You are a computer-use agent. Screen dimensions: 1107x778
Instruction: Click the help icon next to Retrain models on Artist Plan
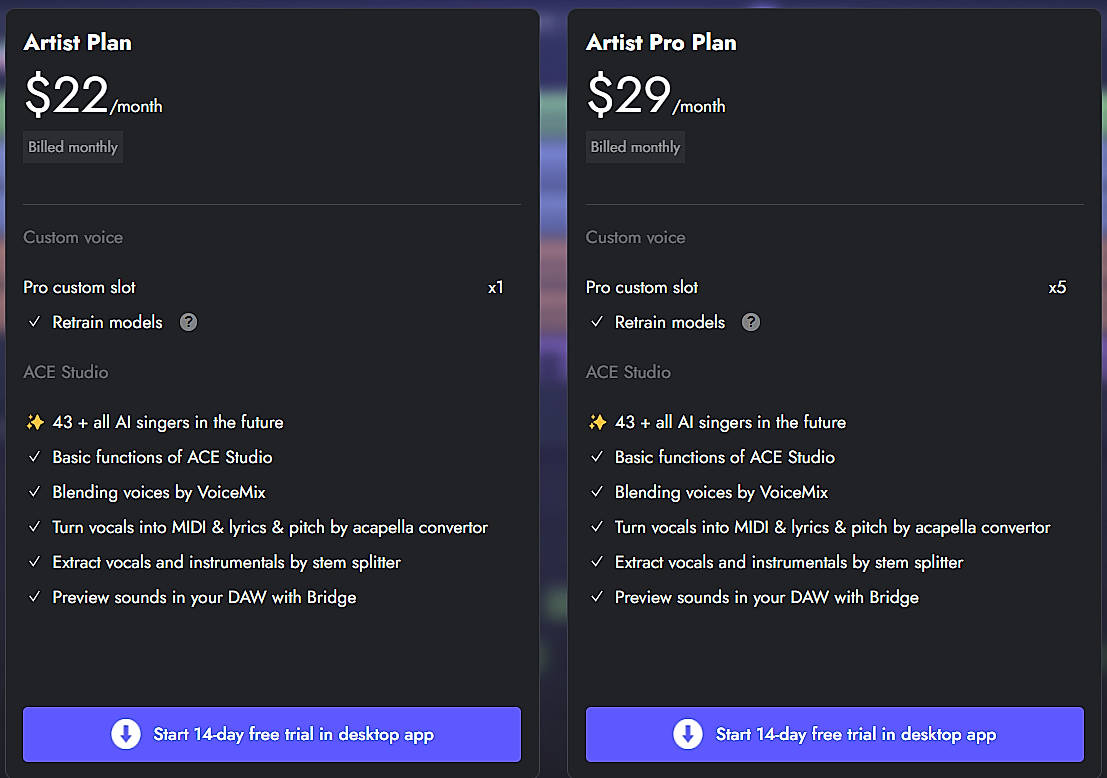click(x=188, y=322)
